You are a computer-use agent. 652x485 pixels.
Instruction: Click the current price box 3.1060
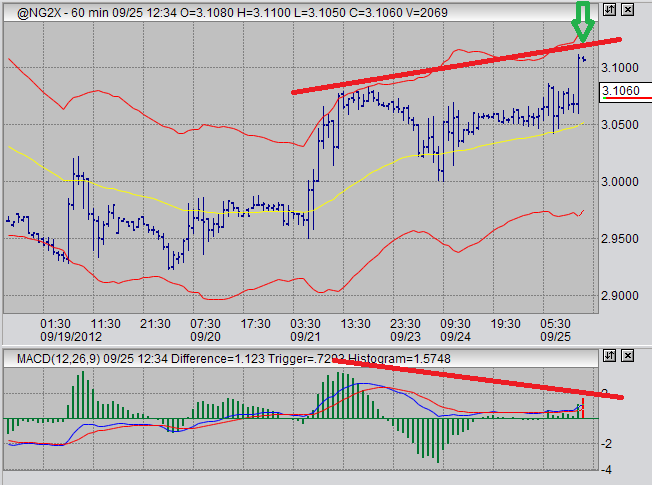[x=625, y=92]
